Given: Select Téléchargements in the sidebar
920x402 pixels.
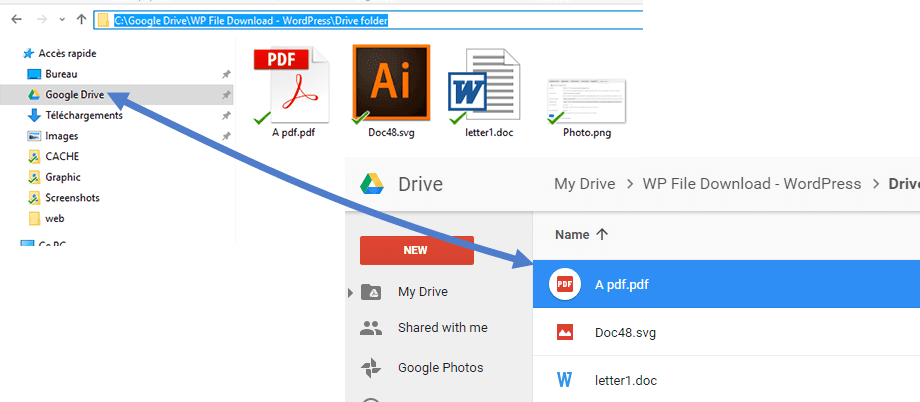Looking at the screenshot, I should 83,115.
